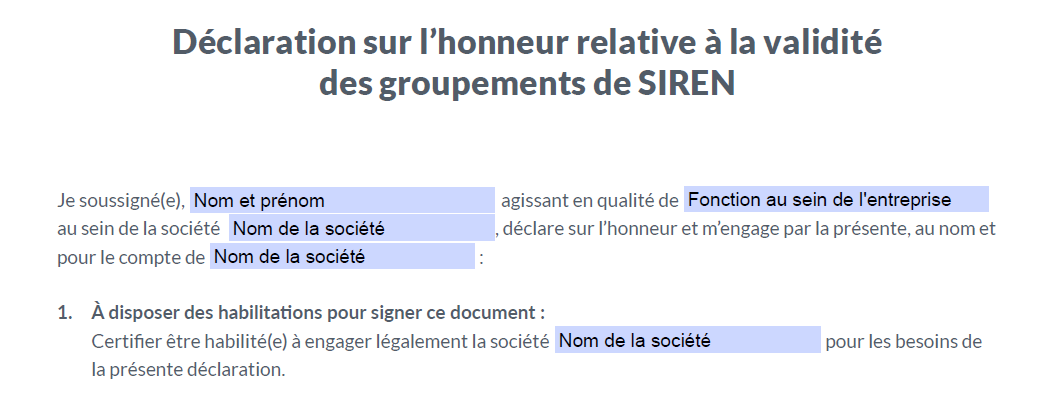1058x404 pixels.
Task: Click the text "pour le compte de"
Action: [131, 257]
